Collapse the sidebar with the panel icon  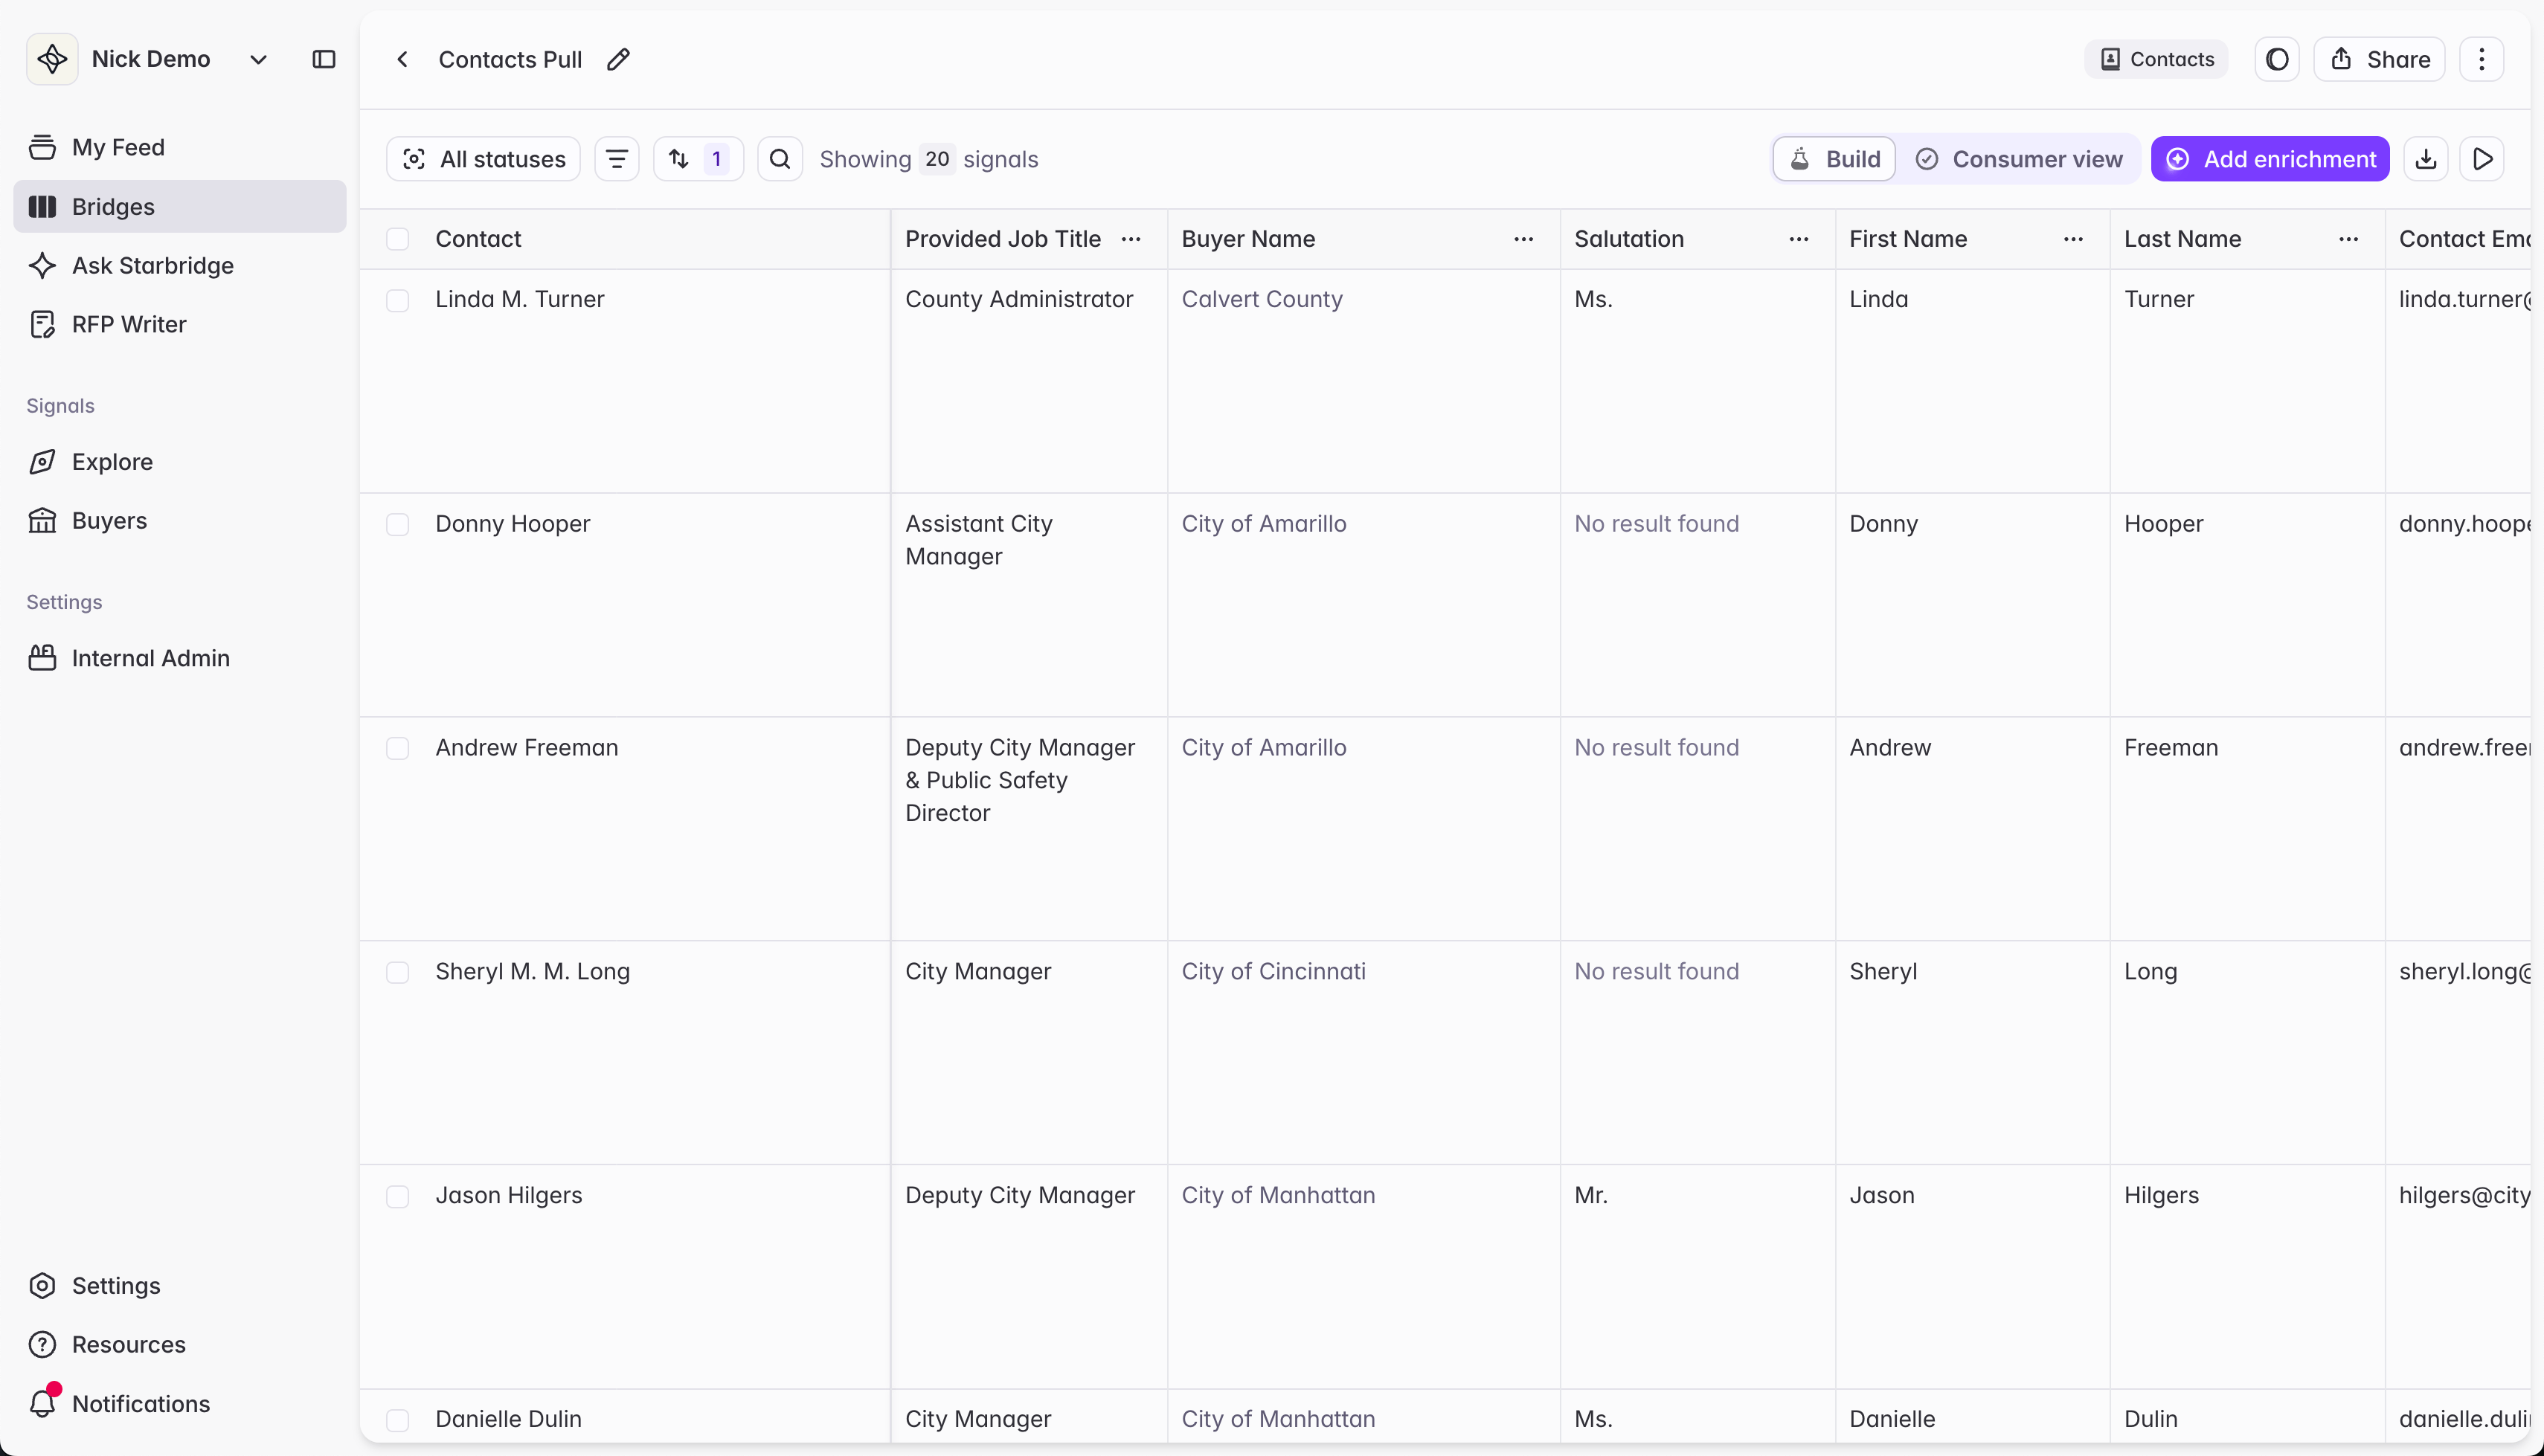(324, 60)
